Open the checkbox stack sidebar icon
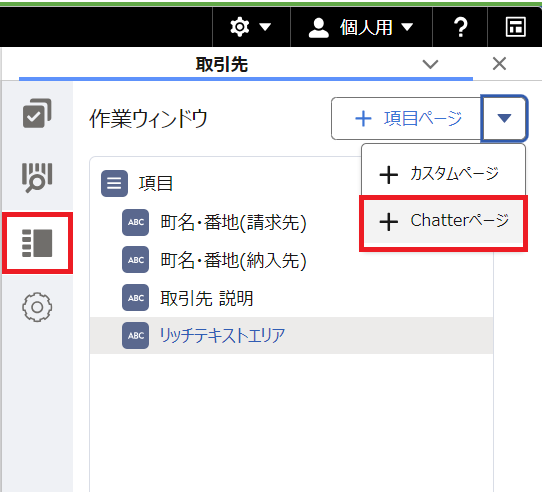 click(37, 113)
